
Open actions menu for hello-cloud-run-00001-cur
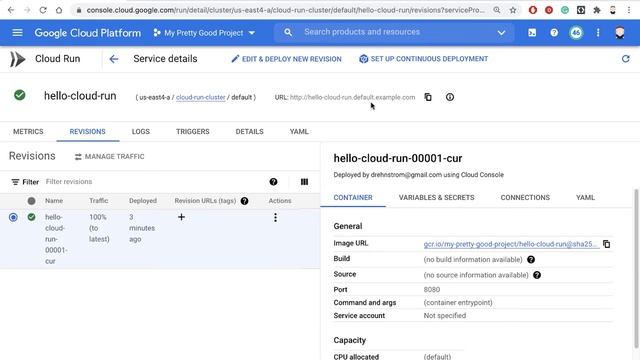276,218
